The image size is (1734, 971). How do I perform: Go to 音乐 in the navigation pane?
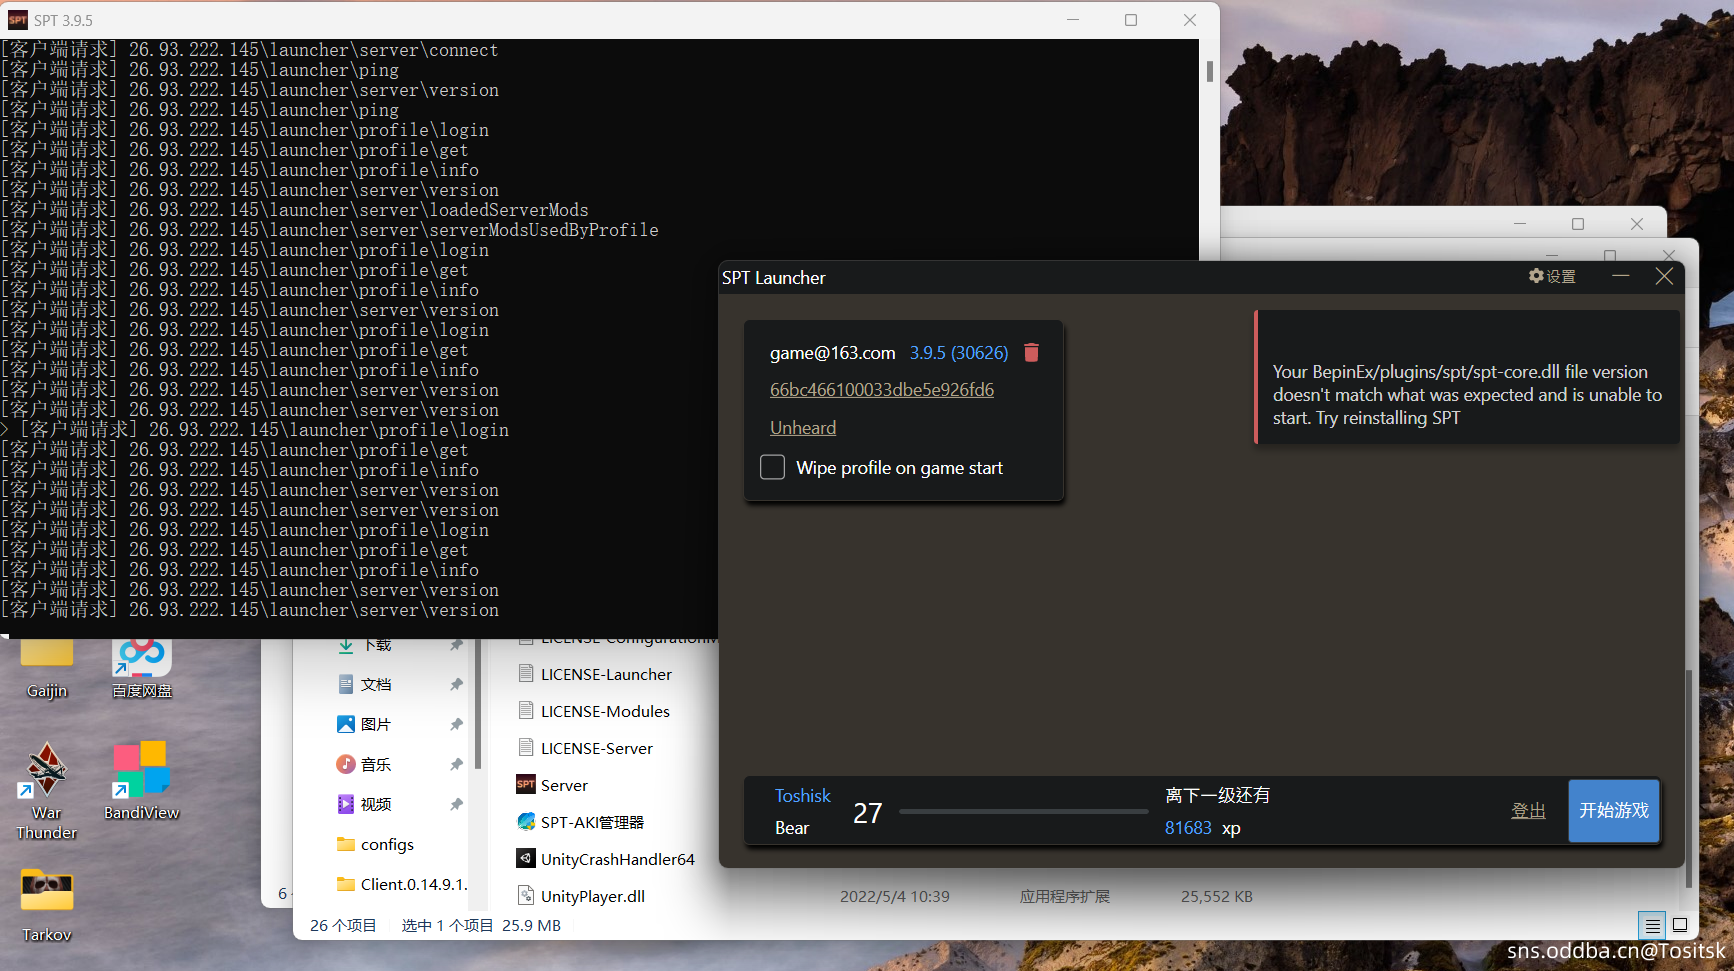pyautogui.click(x=375, y=765)
